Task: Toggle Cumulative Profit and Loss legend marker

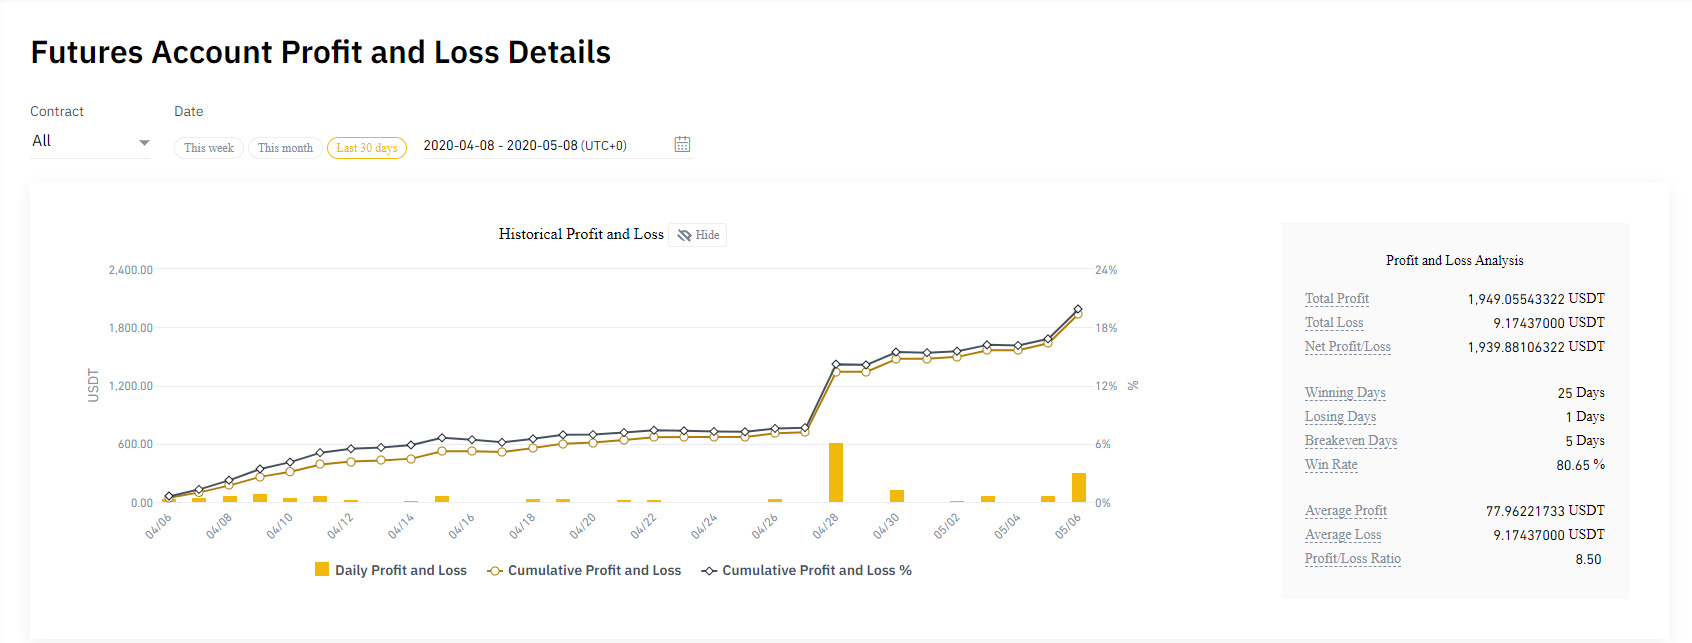Action: 494,571
